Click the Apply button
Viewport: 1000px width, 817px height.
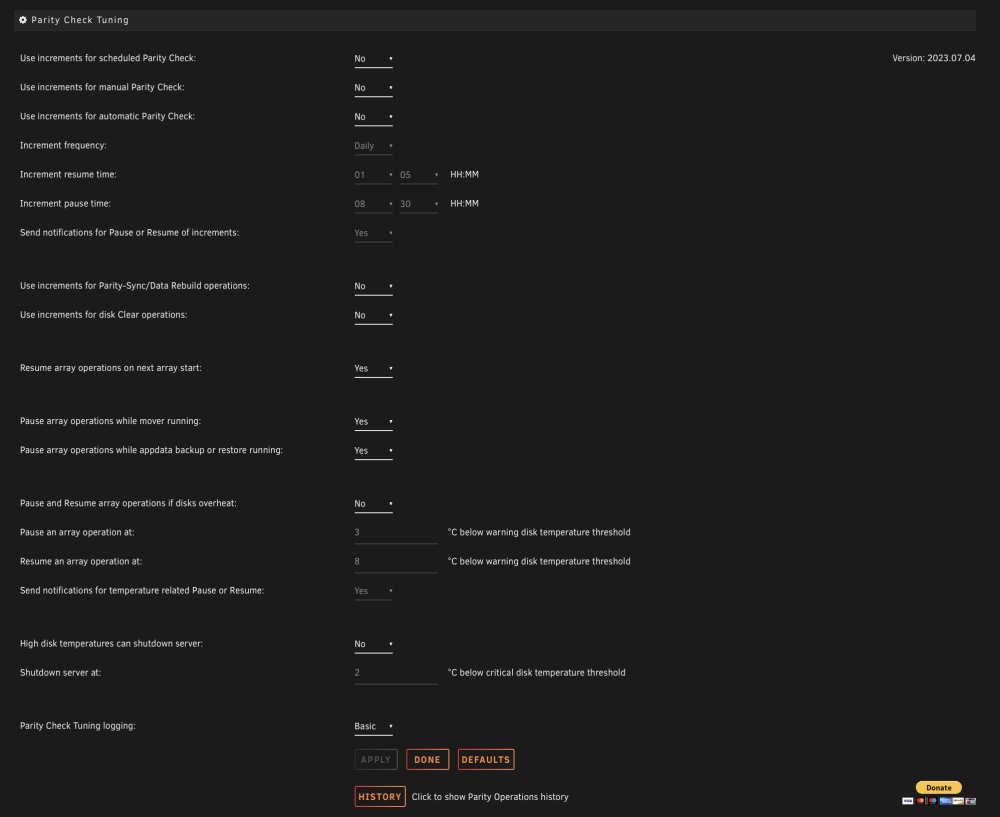click(x=376, y=760)
